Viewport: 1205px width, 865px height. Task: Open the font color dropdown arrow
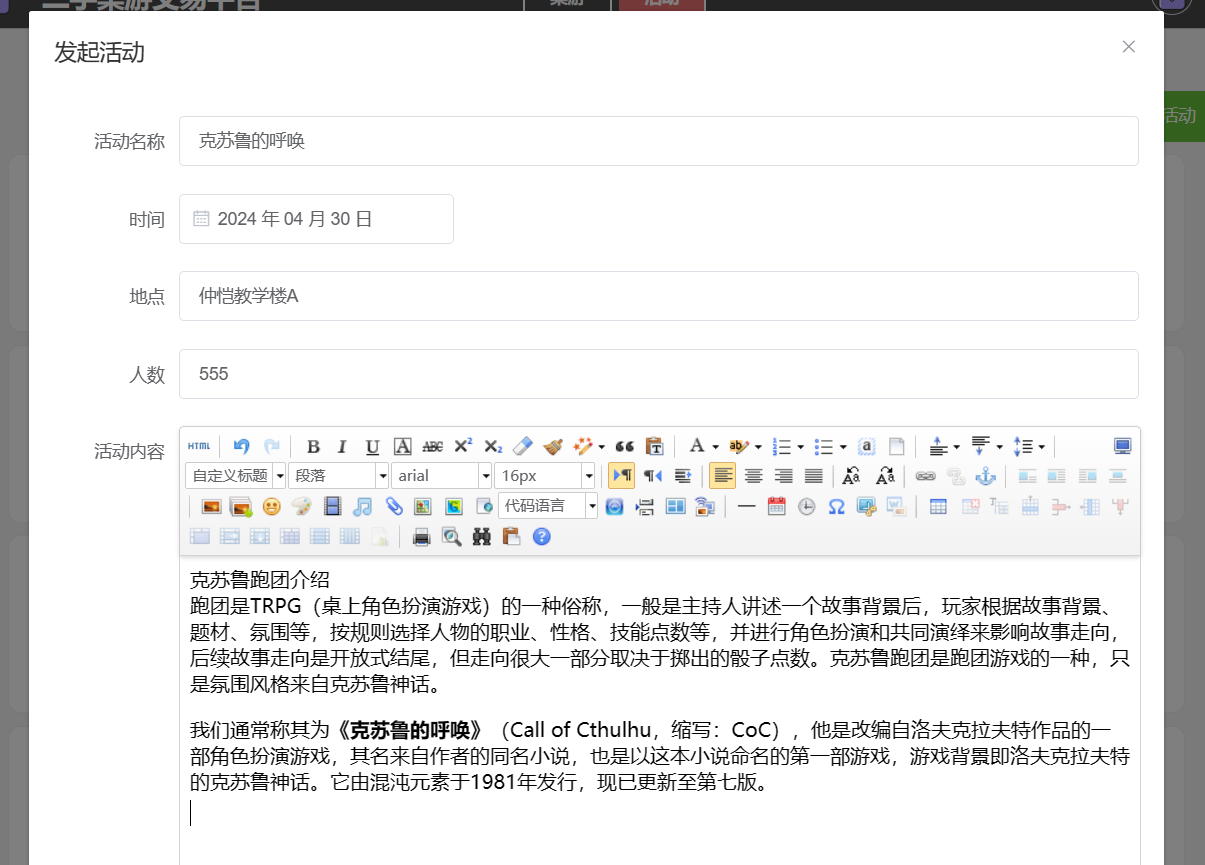[715, 447]
